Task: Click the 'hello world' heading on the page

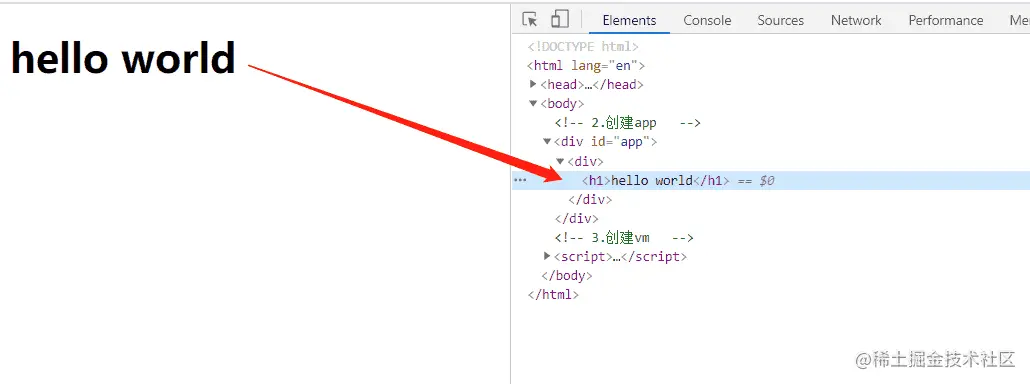Action: pyautogui.click(x=123, y=58)
